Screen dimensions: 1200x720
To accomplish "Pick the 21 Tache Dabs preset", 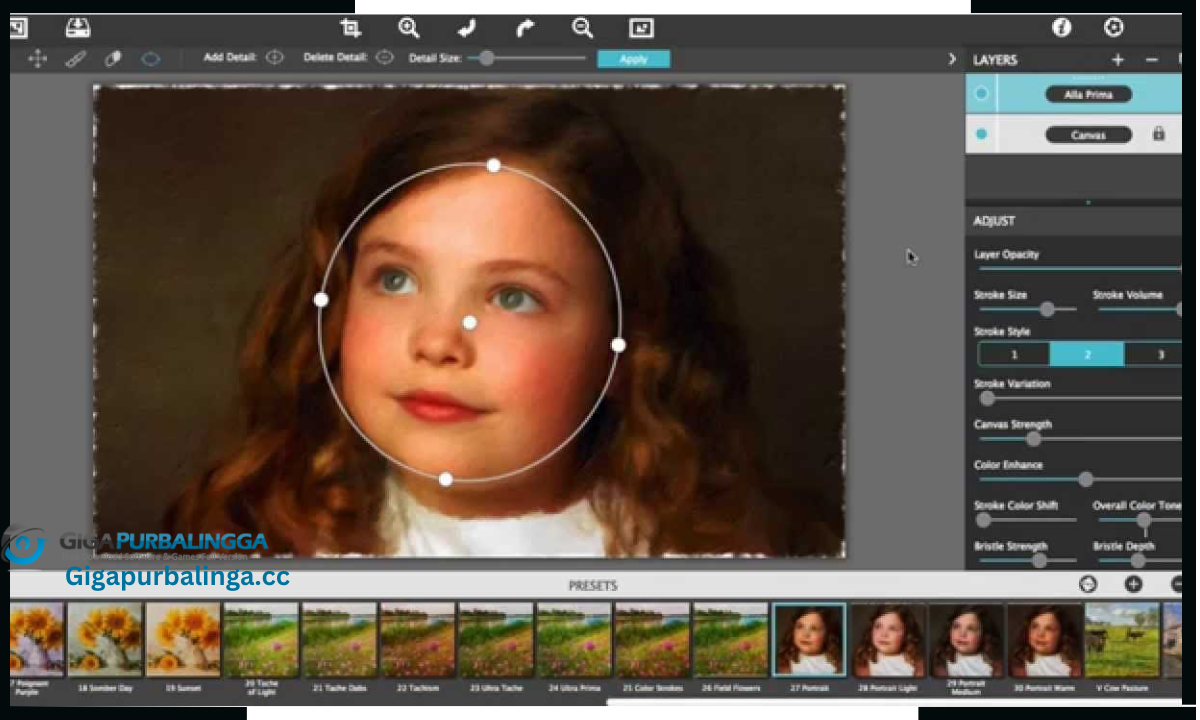I will pos(339,639).
